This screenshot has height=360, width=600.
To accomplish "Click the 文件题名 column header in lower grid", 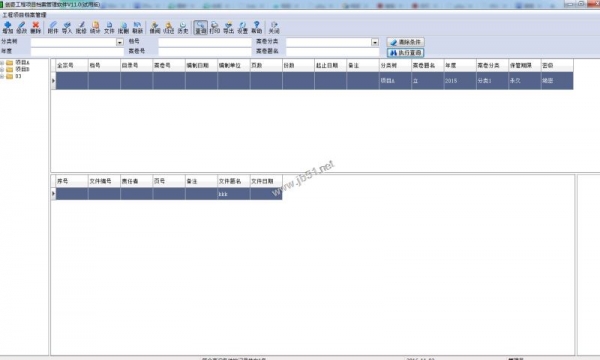I will point(234,181).
